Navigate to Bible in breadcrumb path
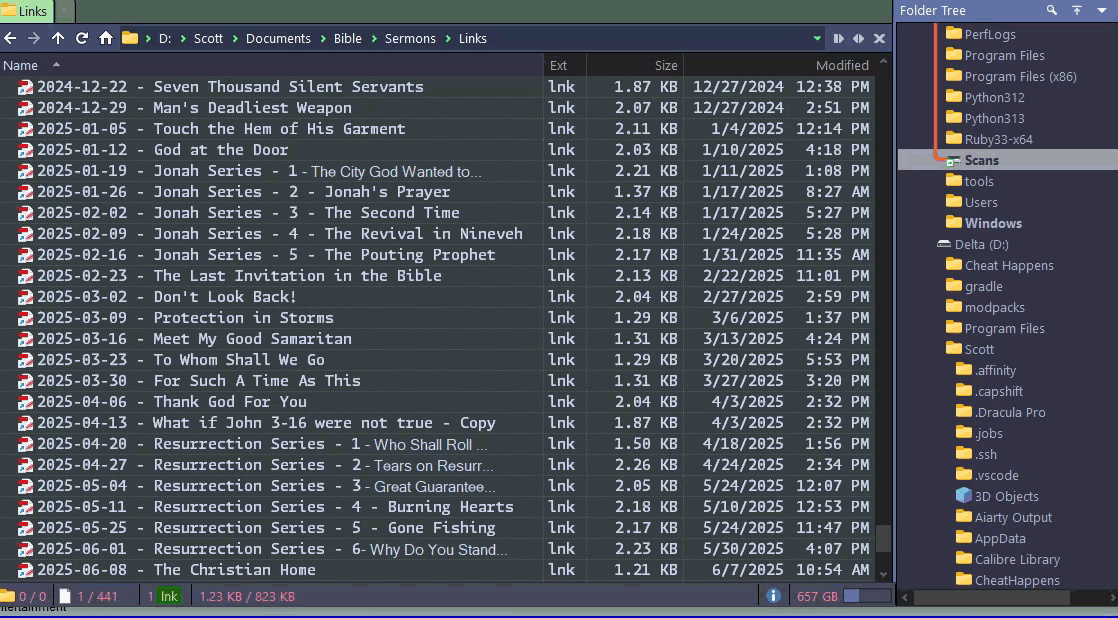Viewport: 1118px width, 618px height. click(348, 38)
